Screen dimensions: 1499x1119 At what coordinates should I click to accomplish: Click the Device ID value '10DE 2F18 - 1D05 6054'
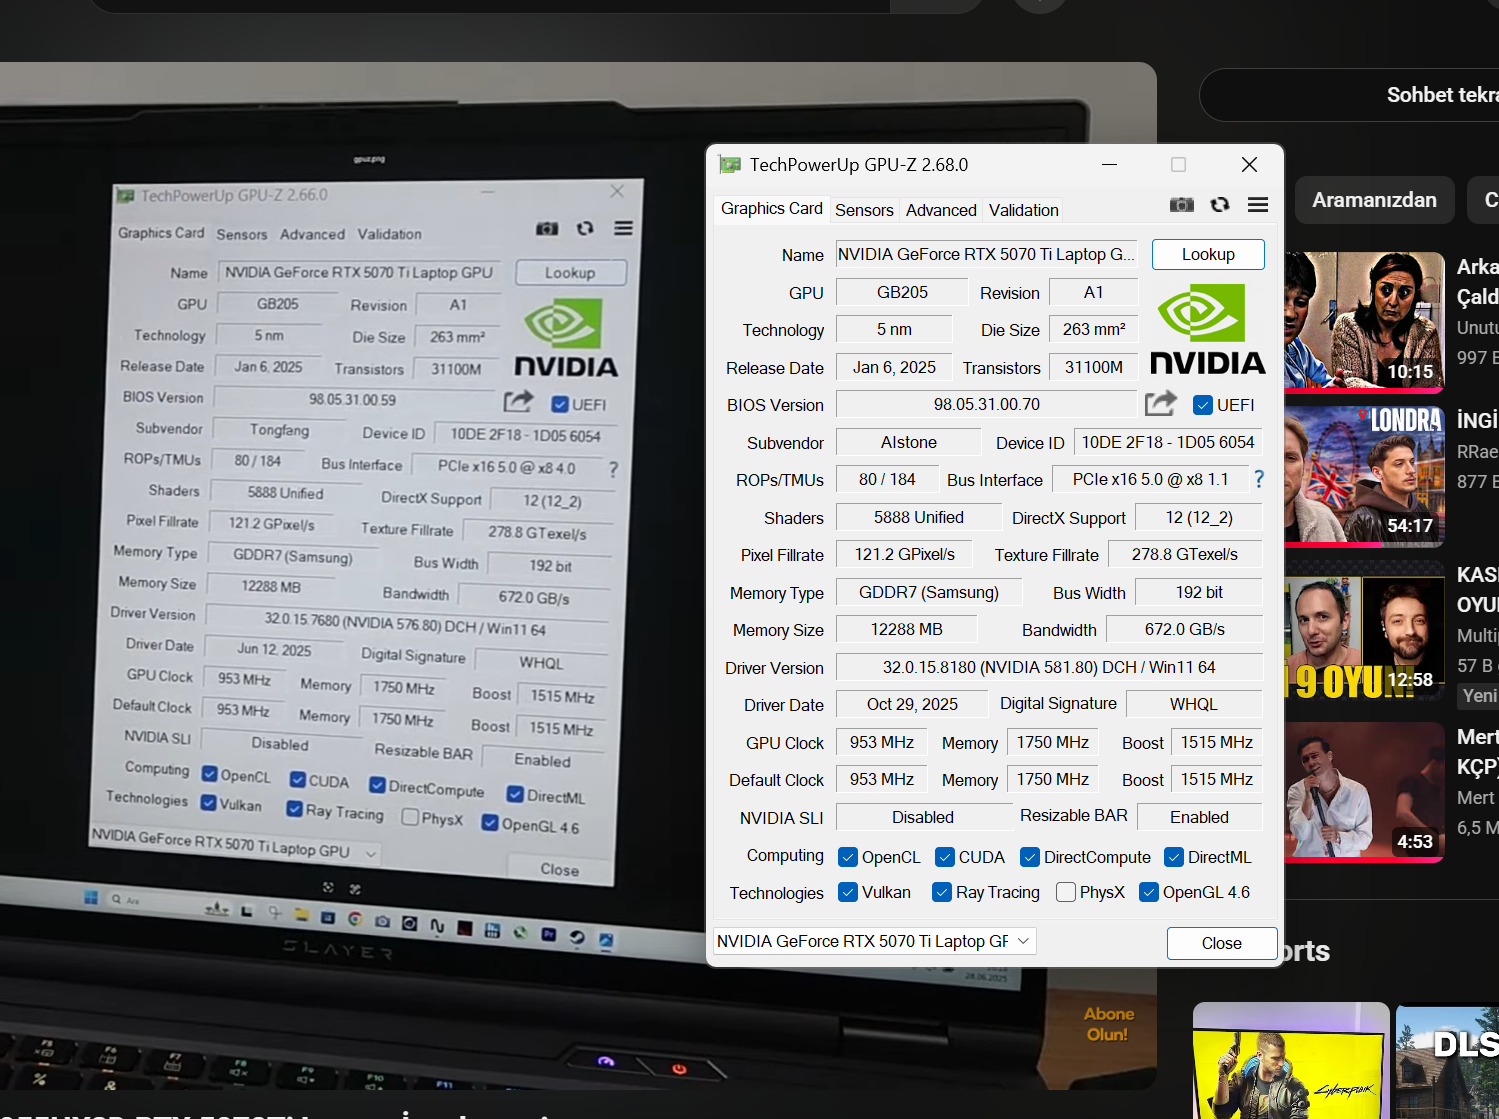[x=1168, y=442]
